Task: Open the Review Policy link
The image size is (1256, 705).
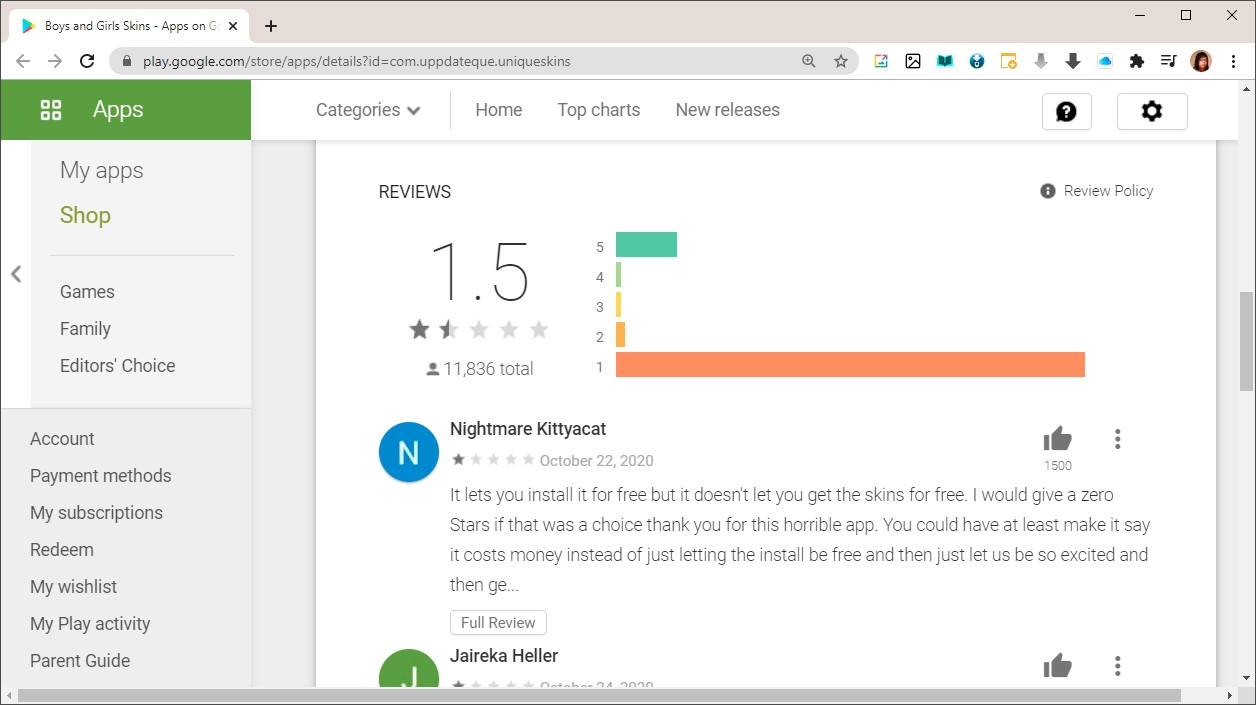Action: pos(1097,191)
